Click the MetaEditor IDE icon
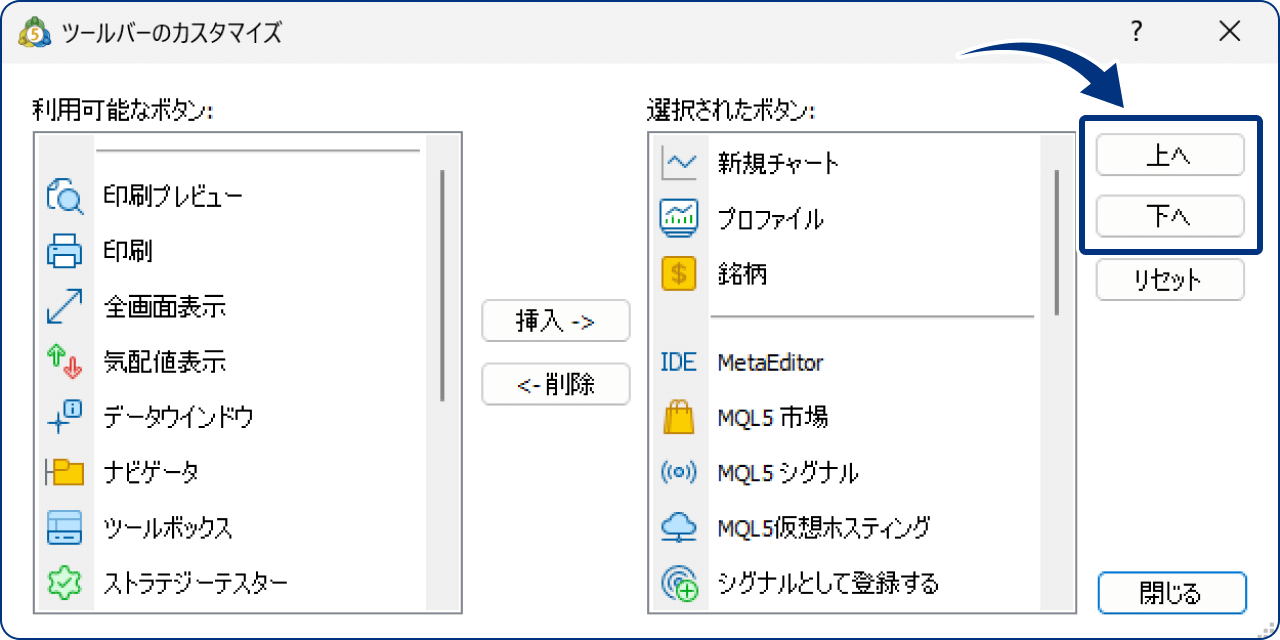Viewport: 1280px width, 640px height. (678, 363)
